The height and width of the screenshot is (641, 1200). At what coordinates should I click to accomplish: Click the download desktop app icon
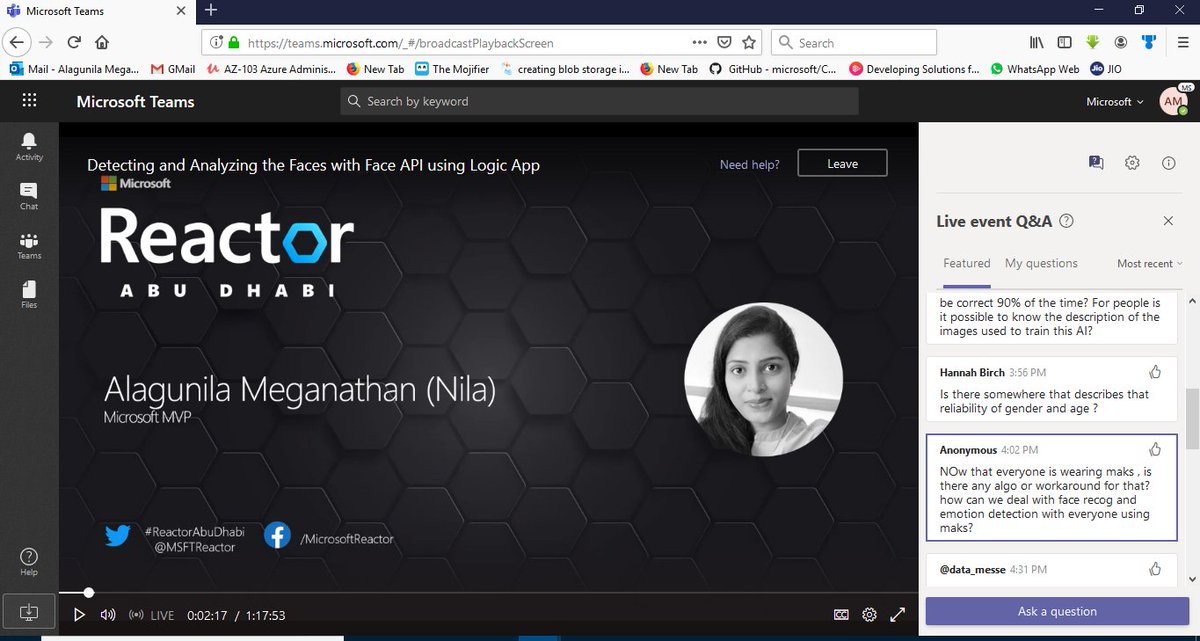pyautogui.click(x=28, y=611)
